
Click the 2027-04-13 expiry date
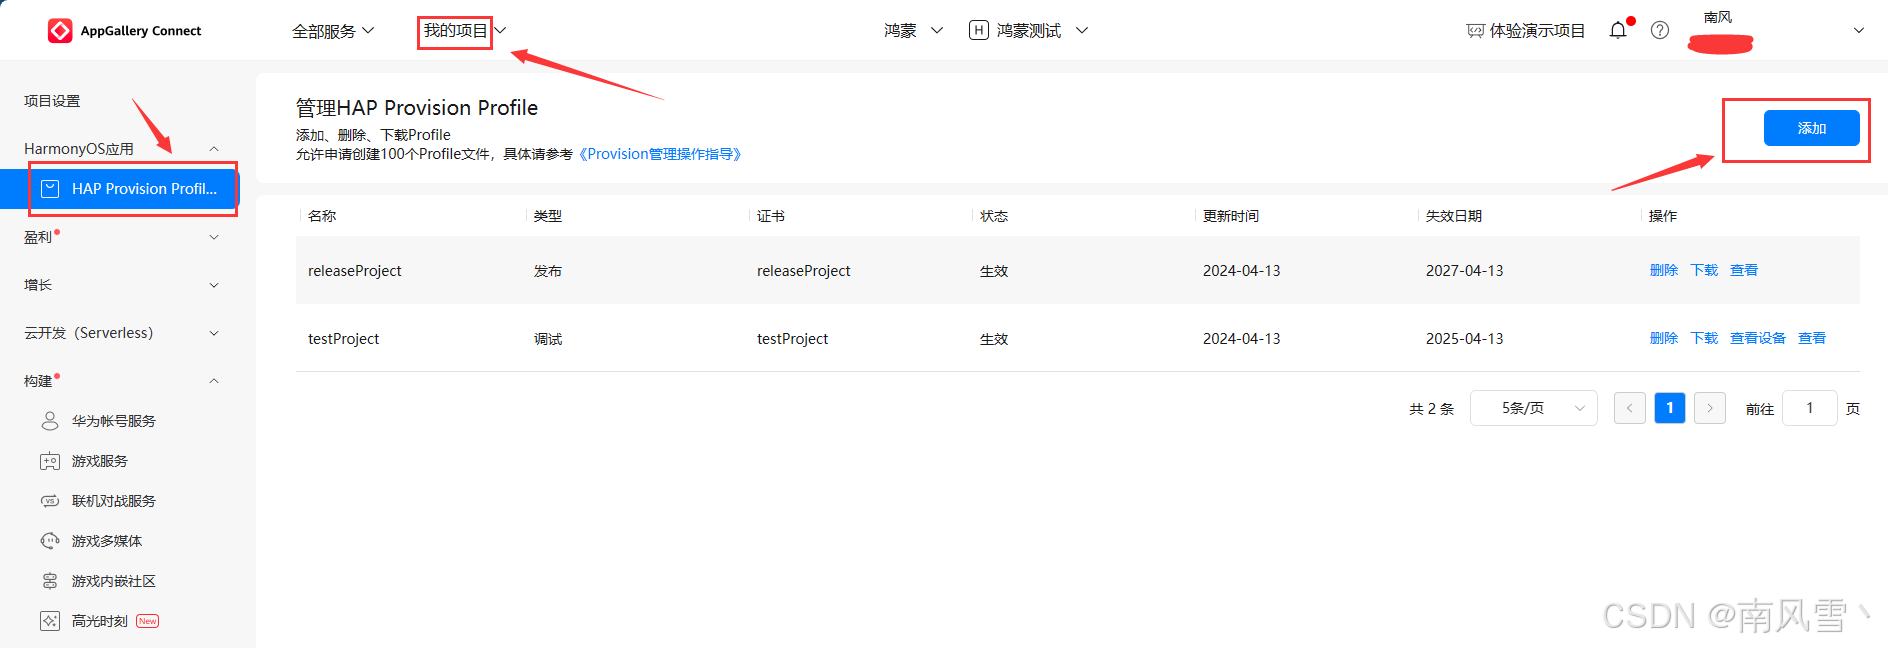click(1465, 271)
